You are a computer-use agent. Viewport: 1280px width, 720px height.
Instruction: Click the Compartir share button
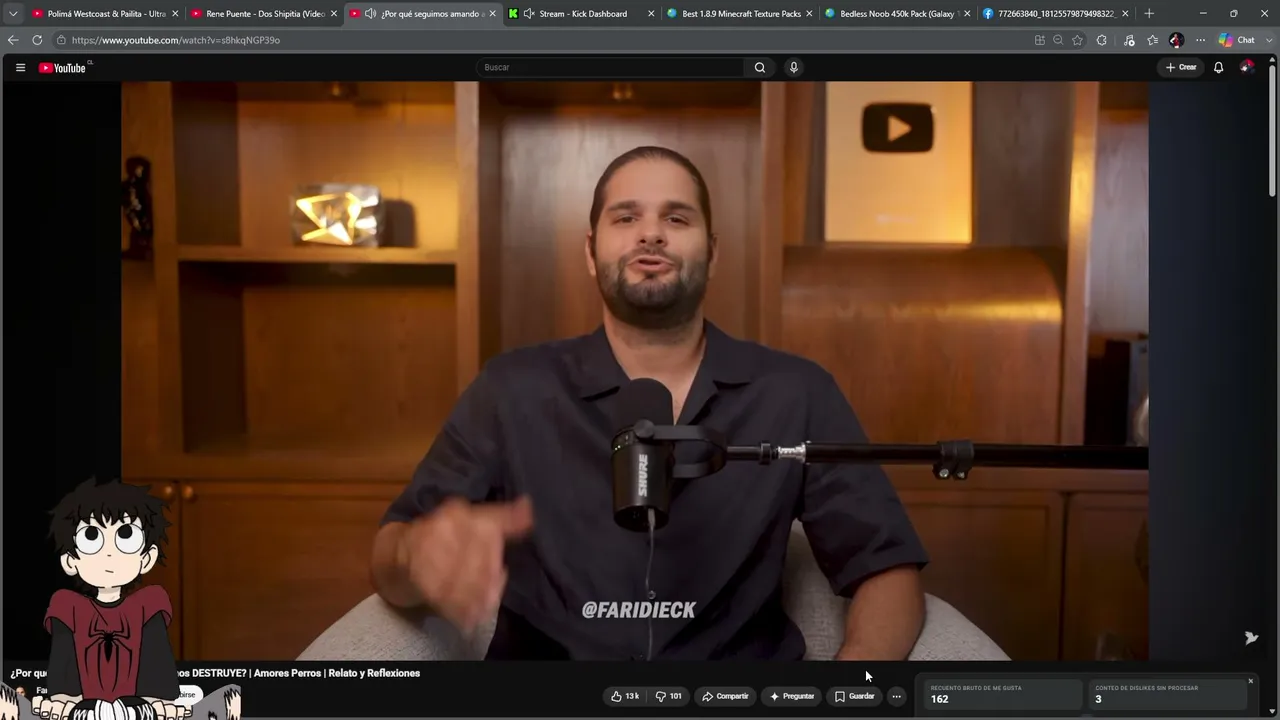pos(725,696)
